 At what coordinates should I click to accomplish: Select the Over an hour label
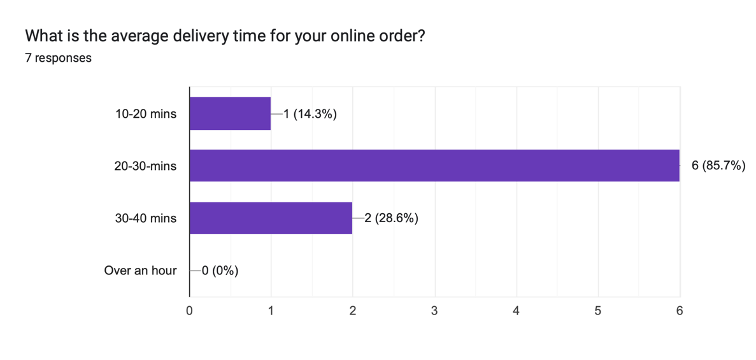[140, 271]
